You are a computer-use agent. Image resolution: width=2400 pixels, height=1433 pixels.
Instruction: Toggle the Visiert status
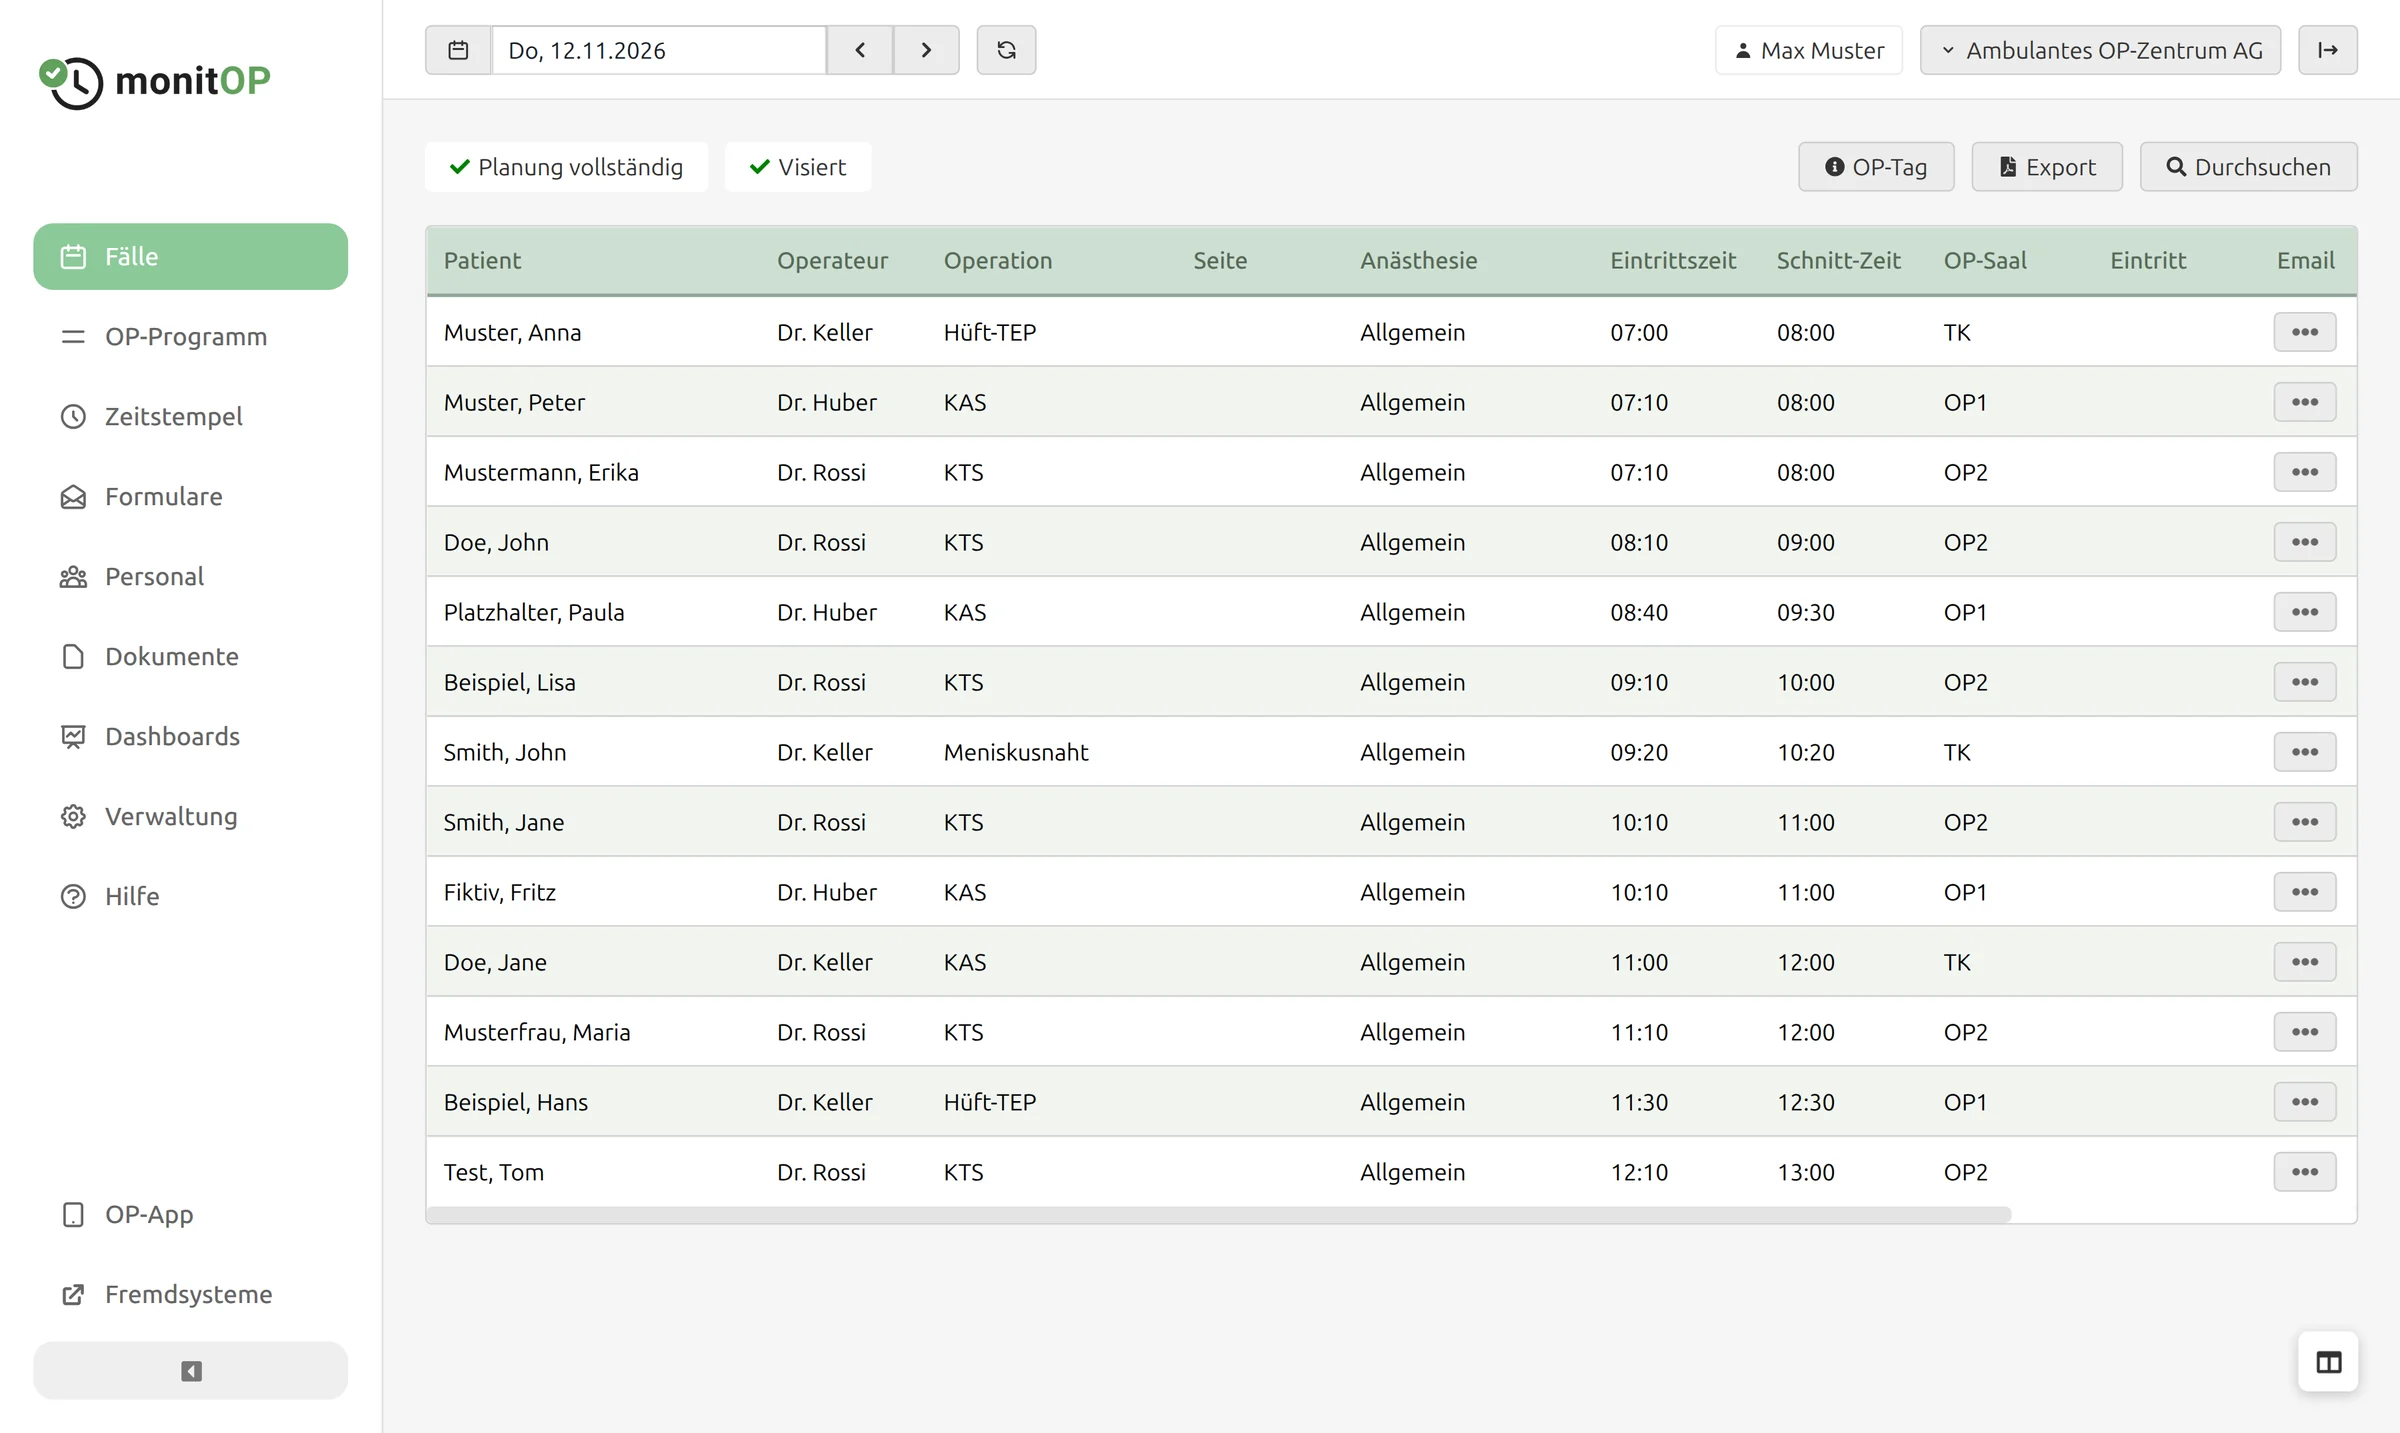click(798, 167)
